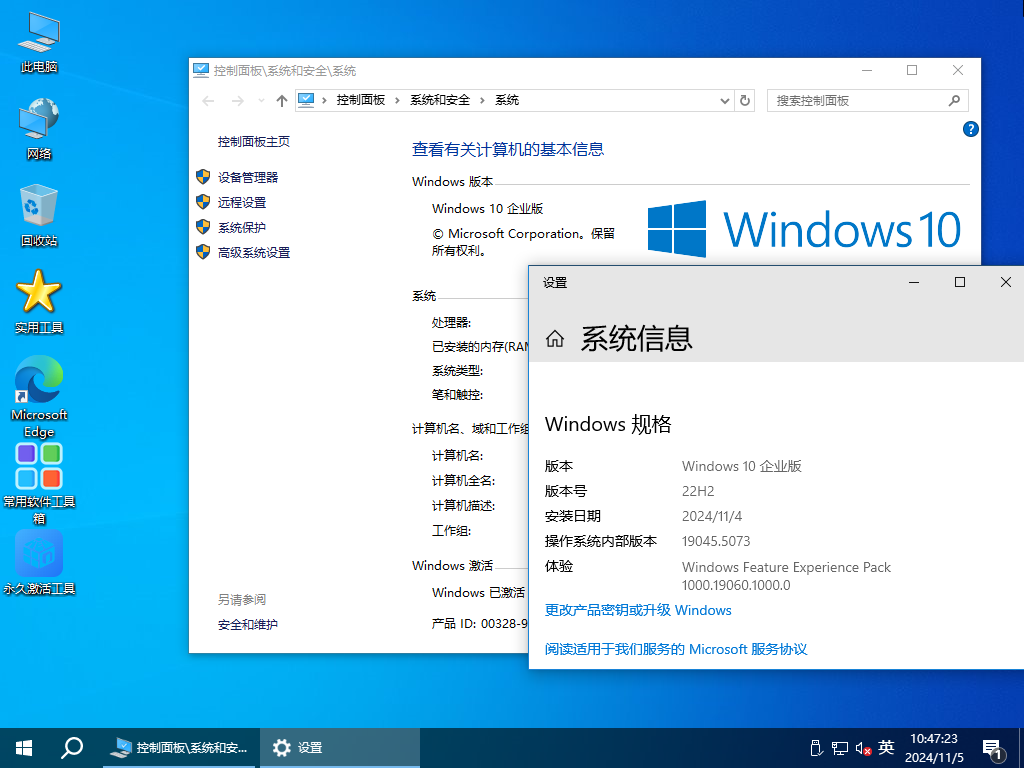This screenshot has height=768, width=1024.
Task: Expand the recent locations chevron
Action: click(x=261, y=101)
